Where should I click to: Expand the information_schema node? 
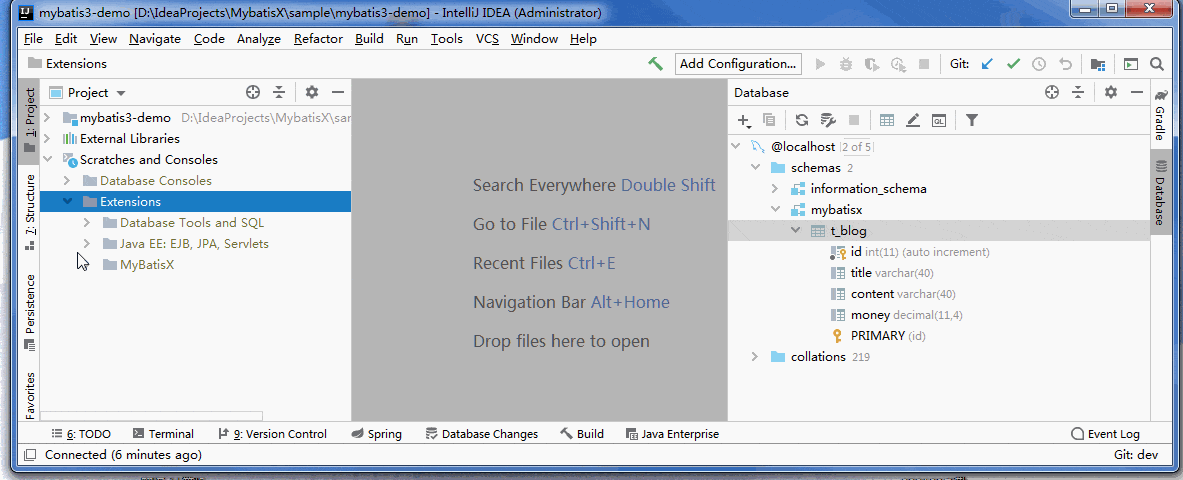775,189
